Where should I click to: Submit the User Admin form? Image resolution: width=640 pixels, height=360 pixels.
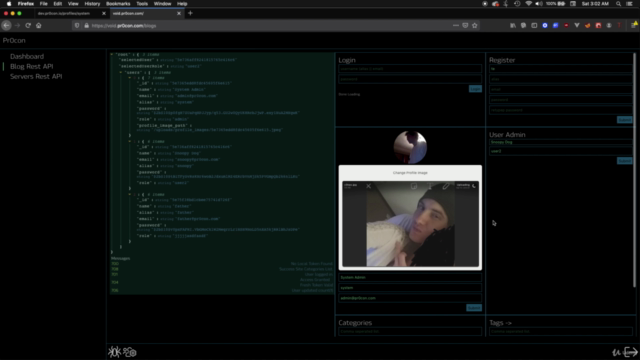pos(624,161)
